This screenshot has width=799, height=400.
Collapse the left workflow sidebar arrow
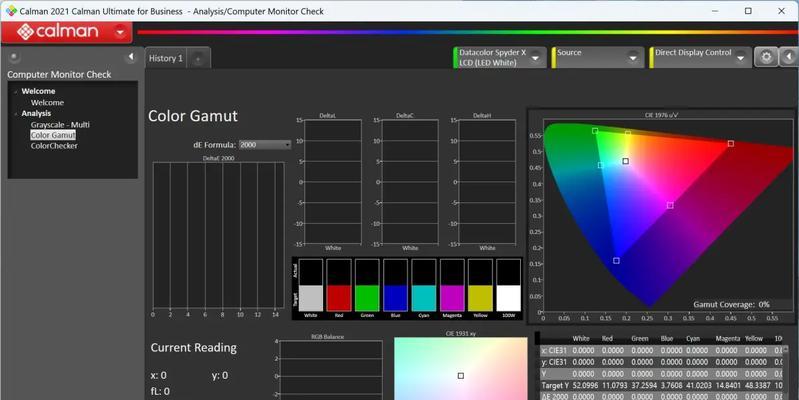coord(130,57)
